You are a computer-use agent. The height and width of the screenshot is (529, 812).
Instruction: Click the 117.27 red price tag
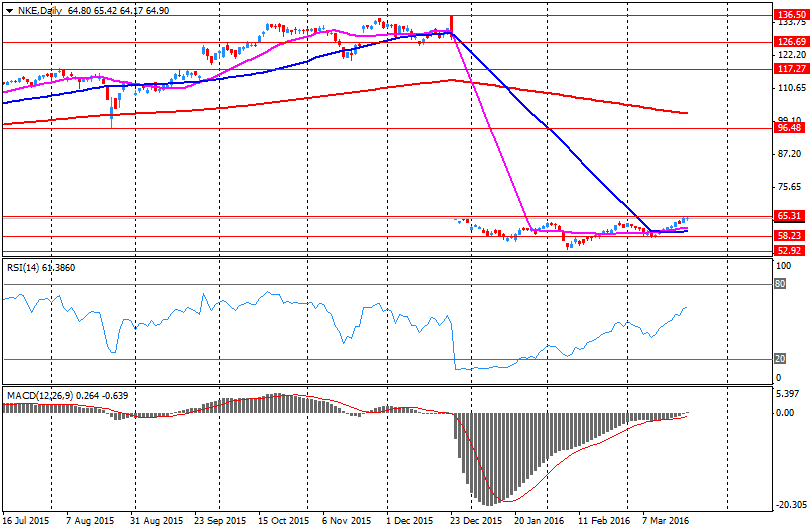790,69
